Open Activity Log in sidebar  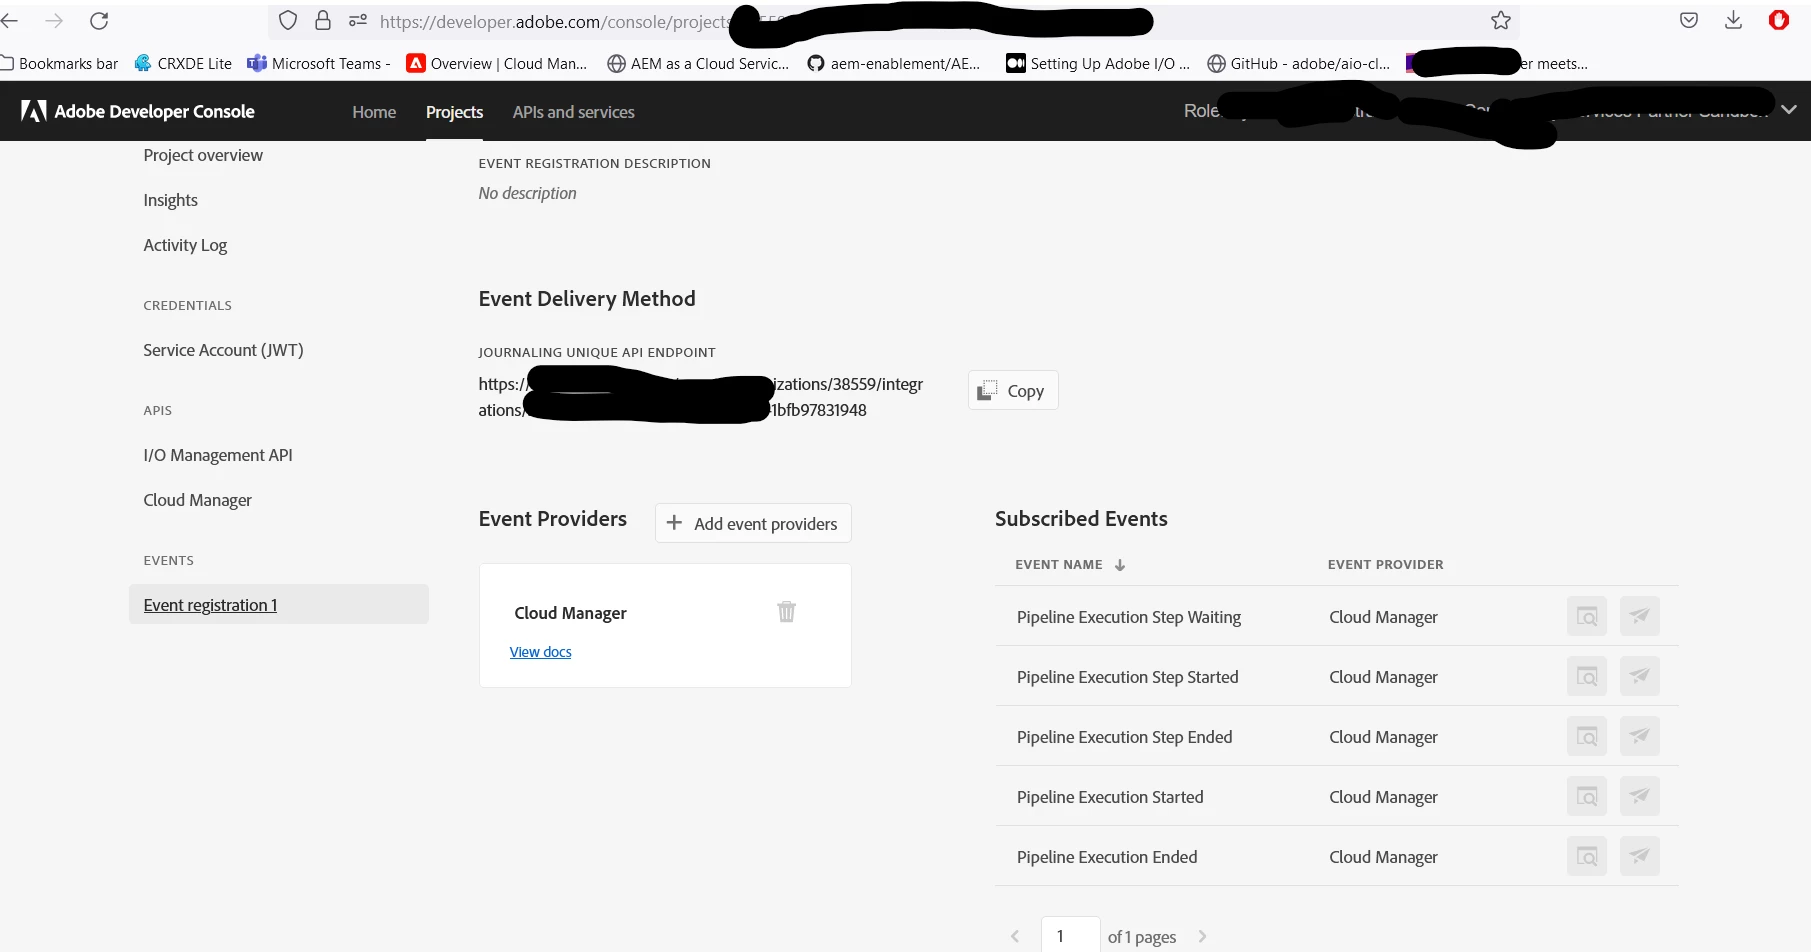pyautogui.click(x=185, y=245)
